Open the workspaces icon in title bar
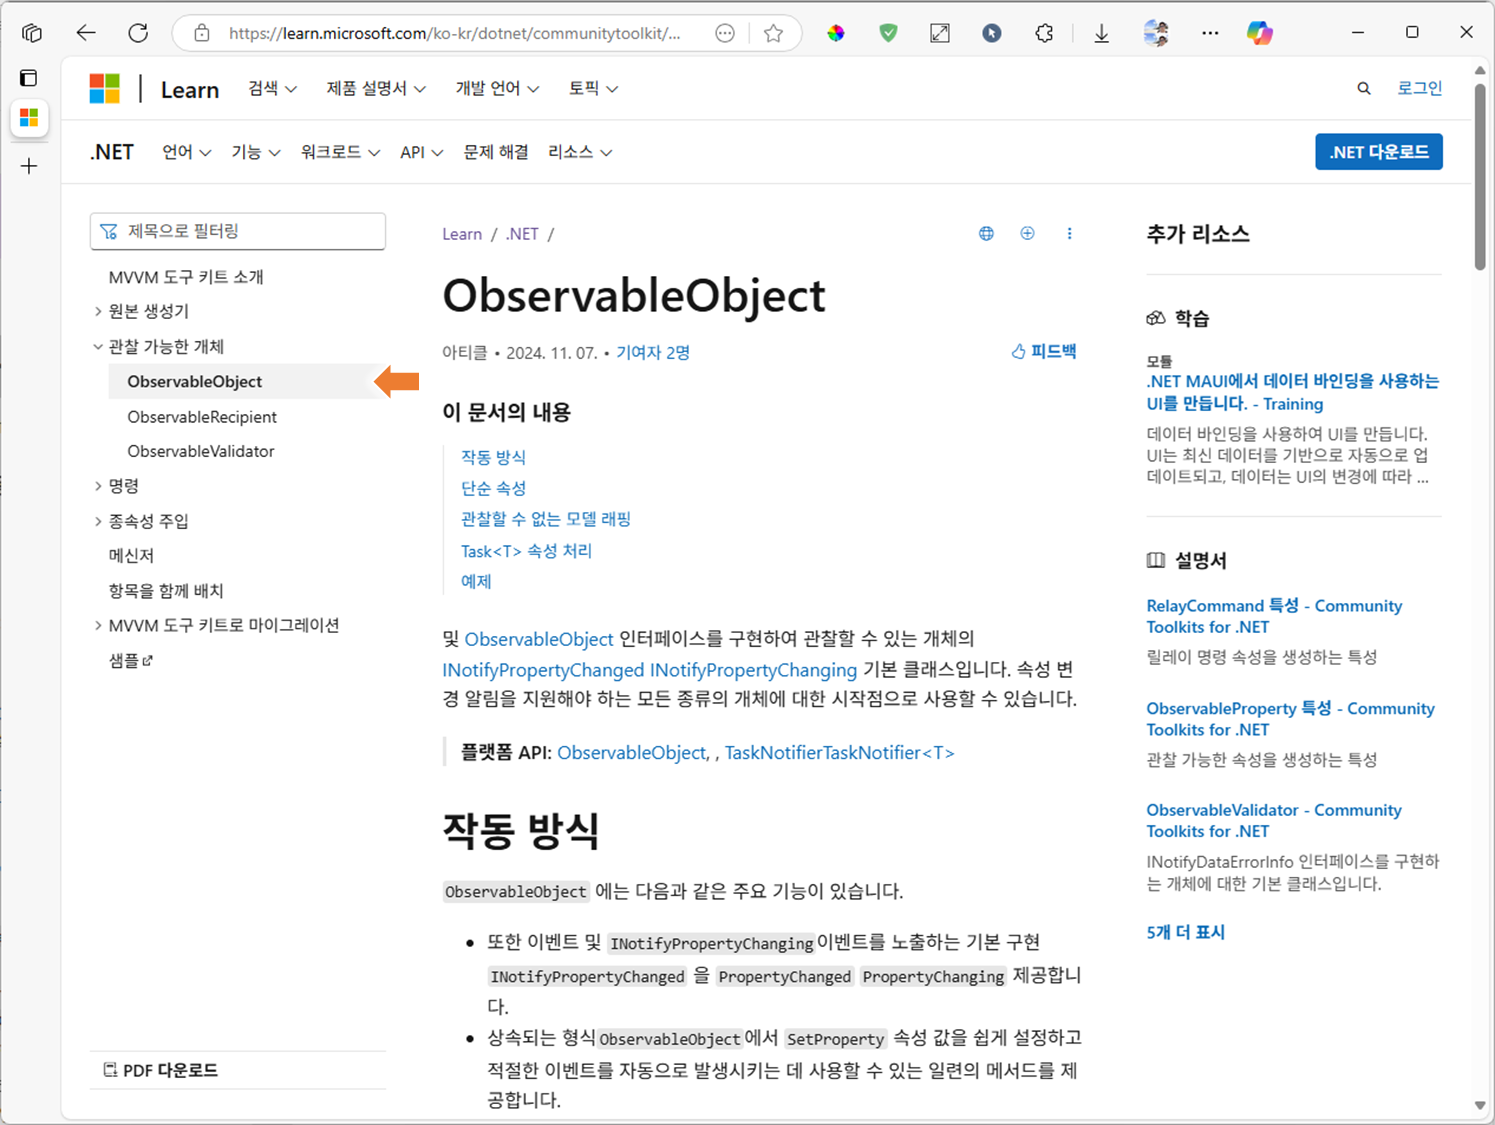Image resolution: width=1495 pixels, height=1125 pixels. [32, 33]
